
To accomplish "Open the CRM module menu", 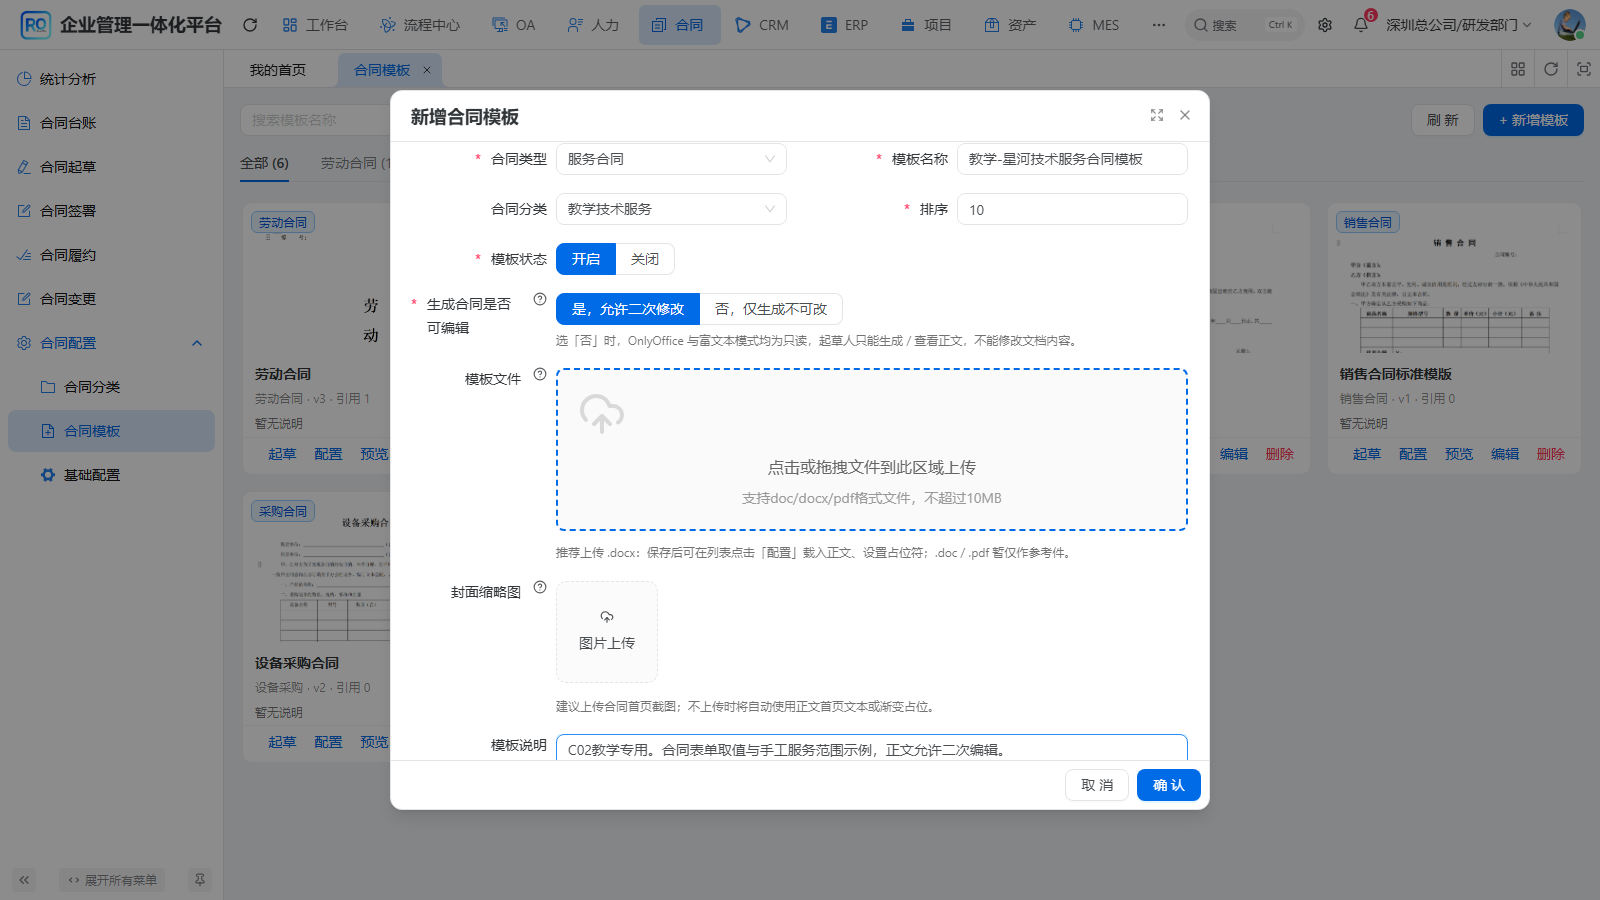I will point(762,25).
